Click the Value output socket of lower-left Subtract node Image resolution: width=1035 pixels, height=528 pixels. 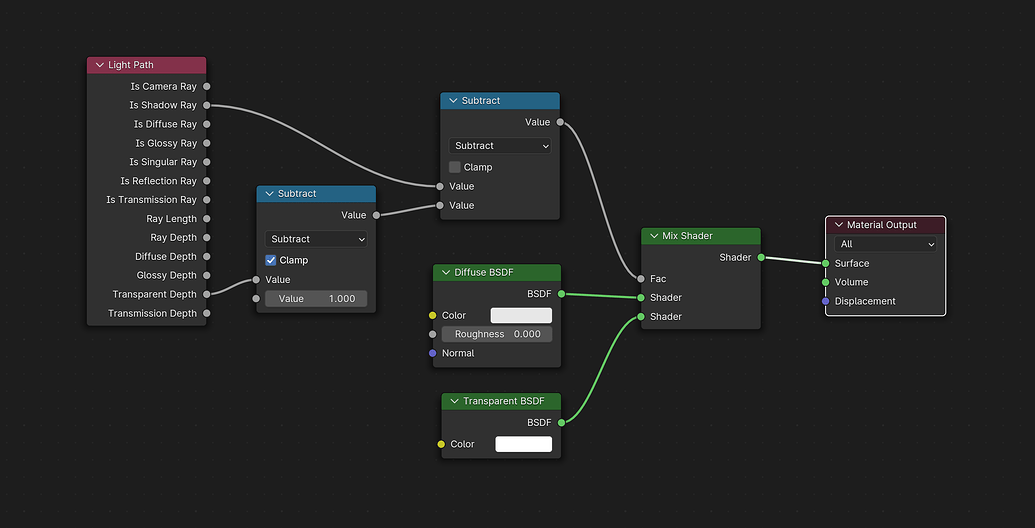pyautogui.click(x=376, y=215)
